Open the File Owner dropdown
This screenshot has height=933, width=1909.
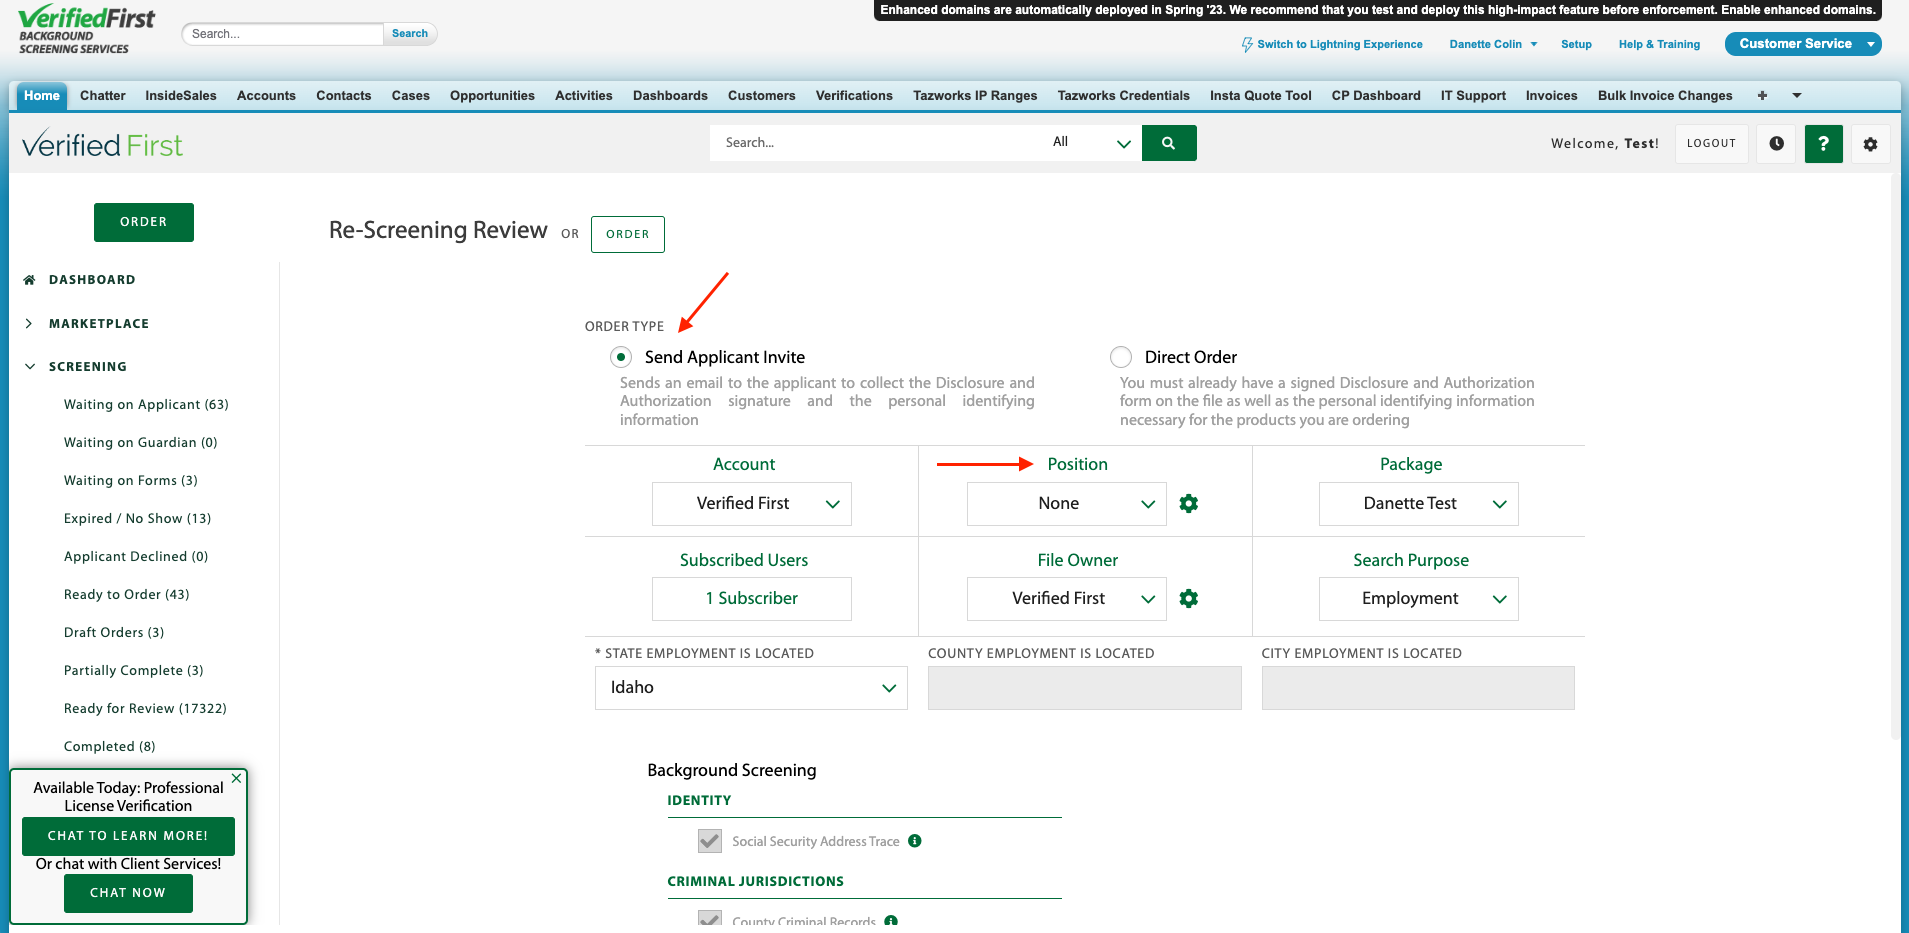(1067, 599)
